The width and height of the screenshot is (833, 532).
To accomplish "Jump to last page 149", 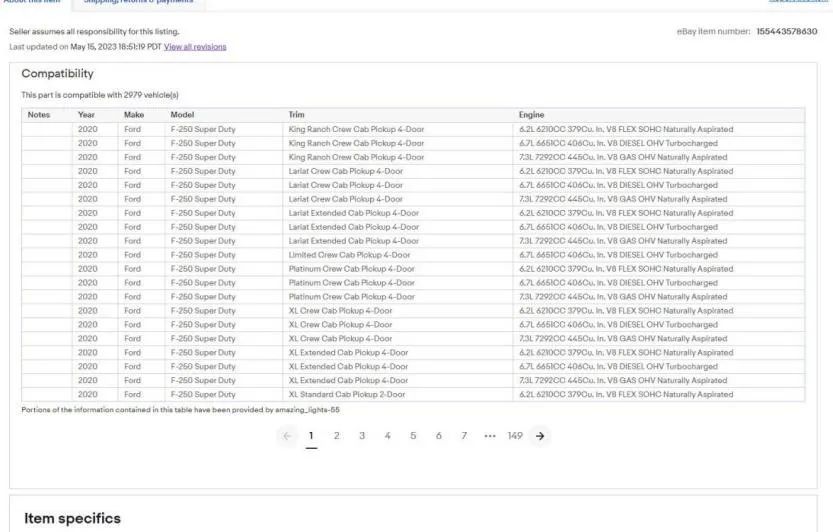I will click(x=515, y=436).
